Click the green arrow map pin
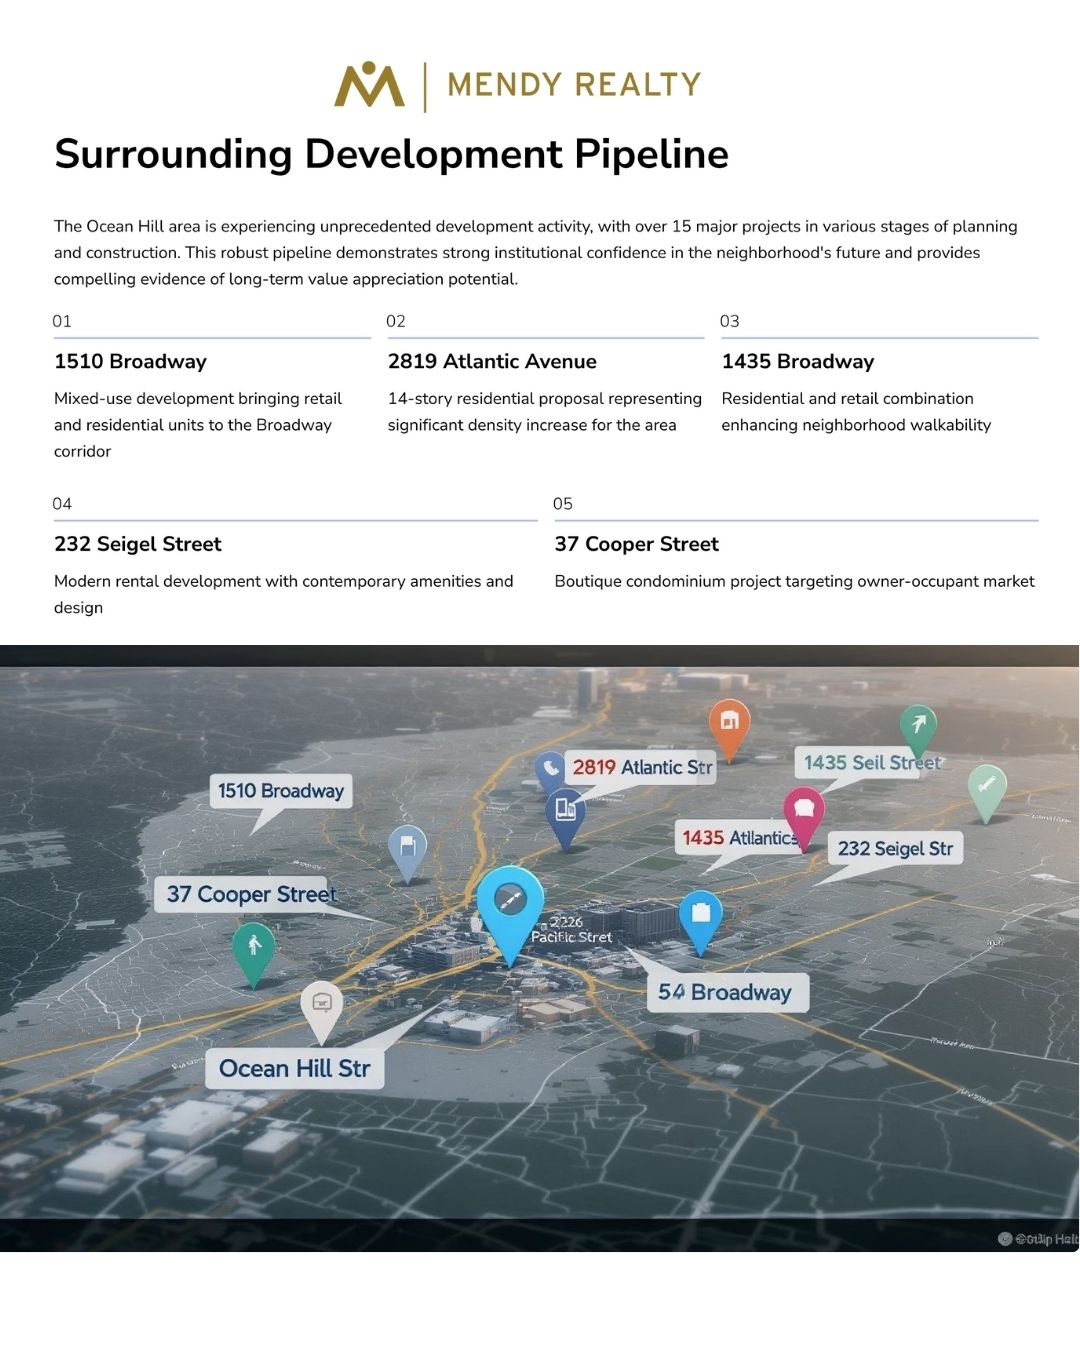Screen dimensions: 1080x1350 [918, 726]
